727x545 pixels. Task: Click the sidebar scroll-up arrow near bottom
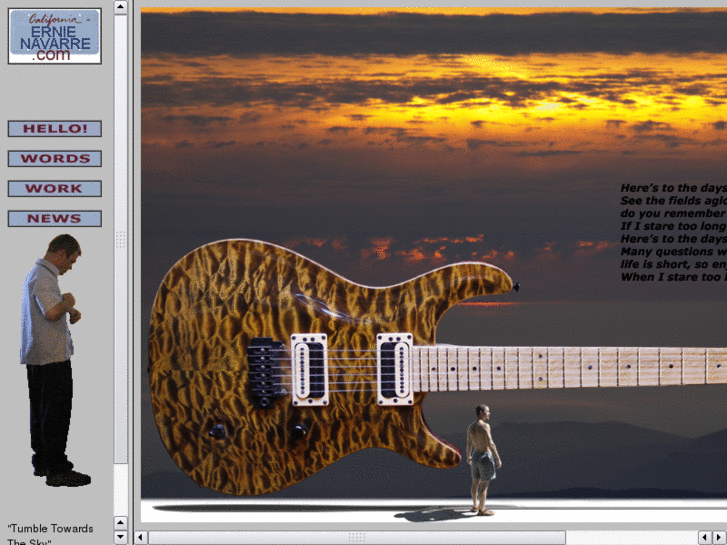coord(121,523)
